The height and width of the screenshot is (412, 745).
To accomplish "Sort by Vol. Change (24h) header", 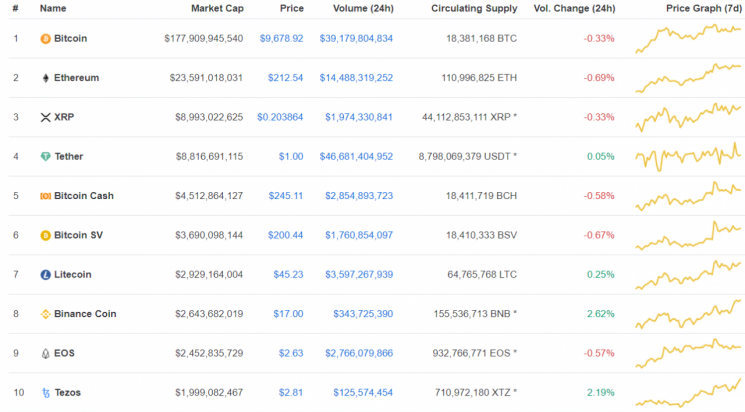I will [574, 9].
